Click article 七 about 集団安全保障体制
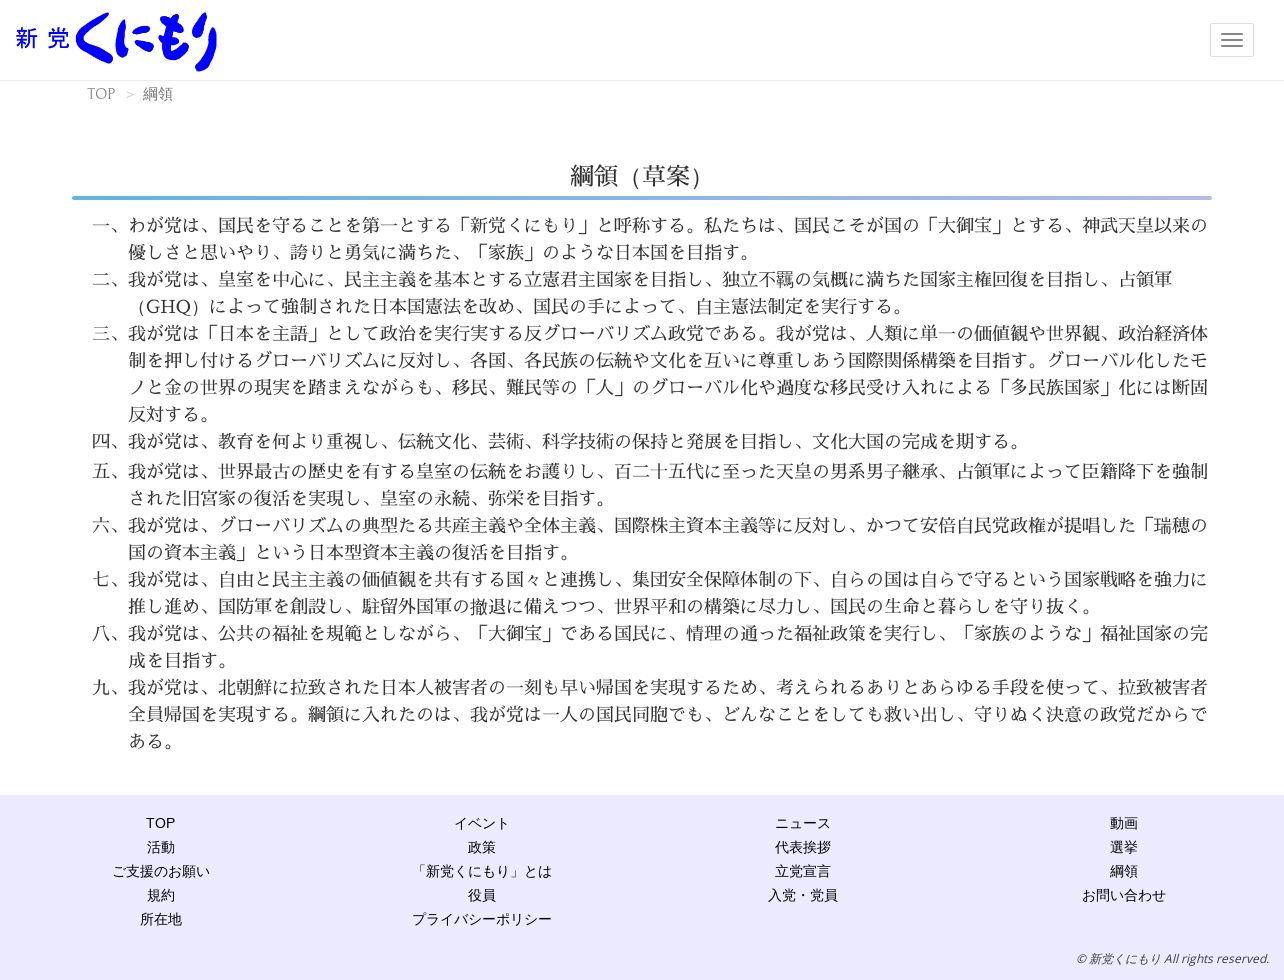 coord(650,592)
